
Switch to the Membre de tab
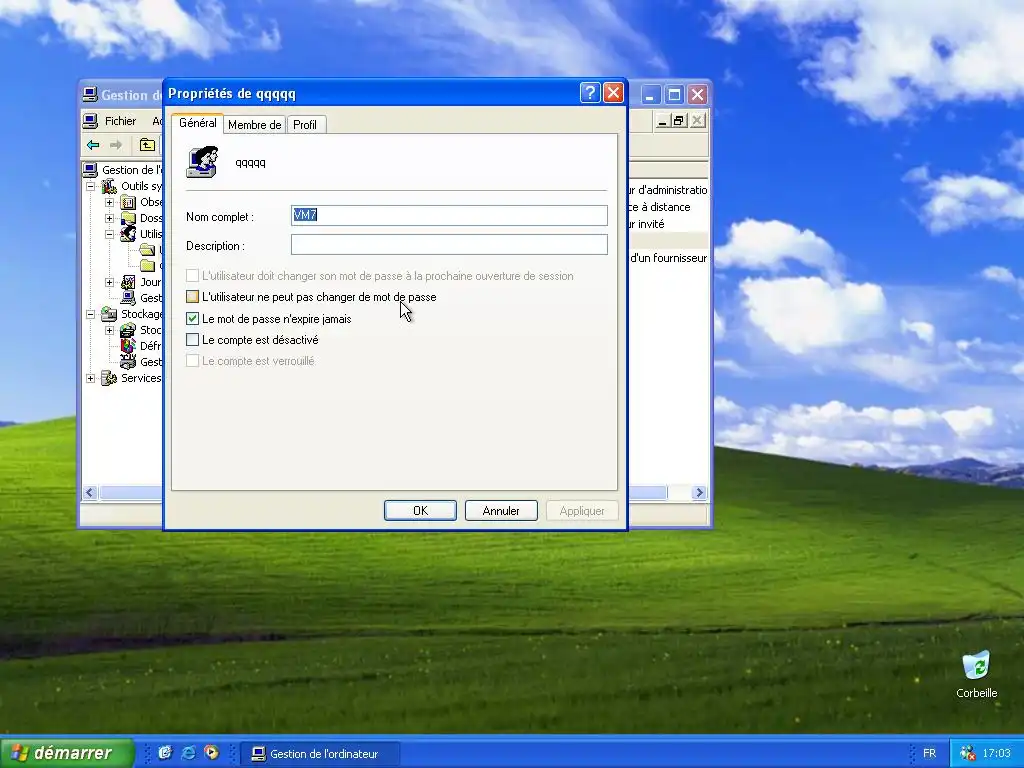point(255,125)
